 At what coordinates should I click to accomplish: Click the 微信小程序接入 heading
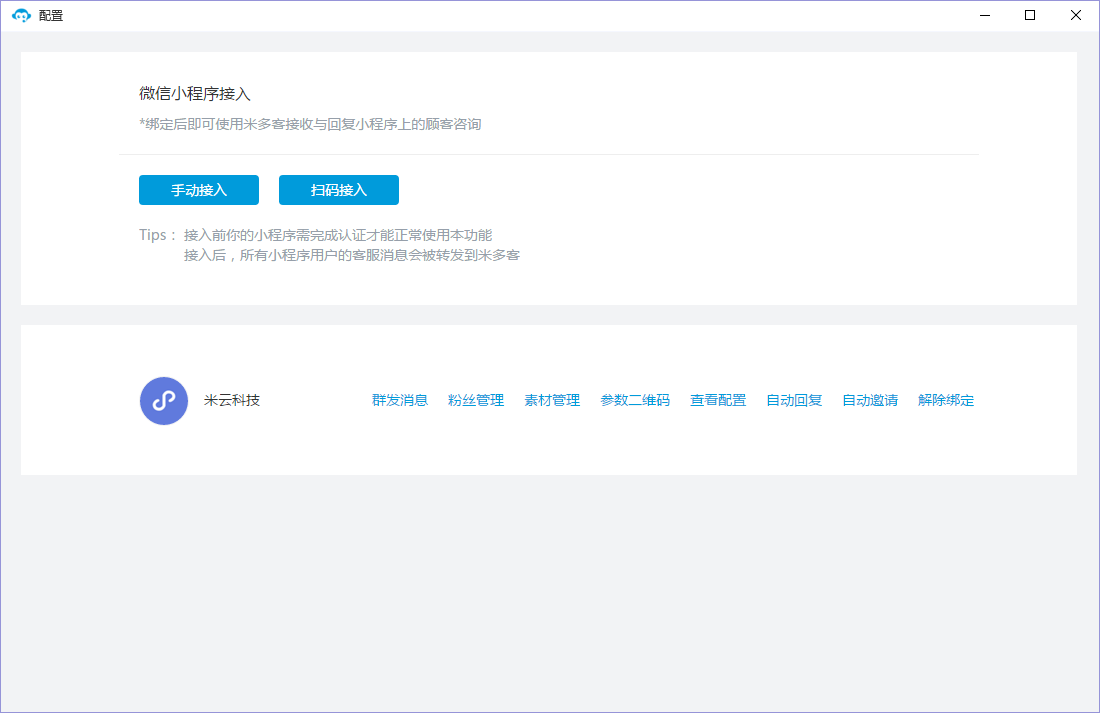point(195,94)
